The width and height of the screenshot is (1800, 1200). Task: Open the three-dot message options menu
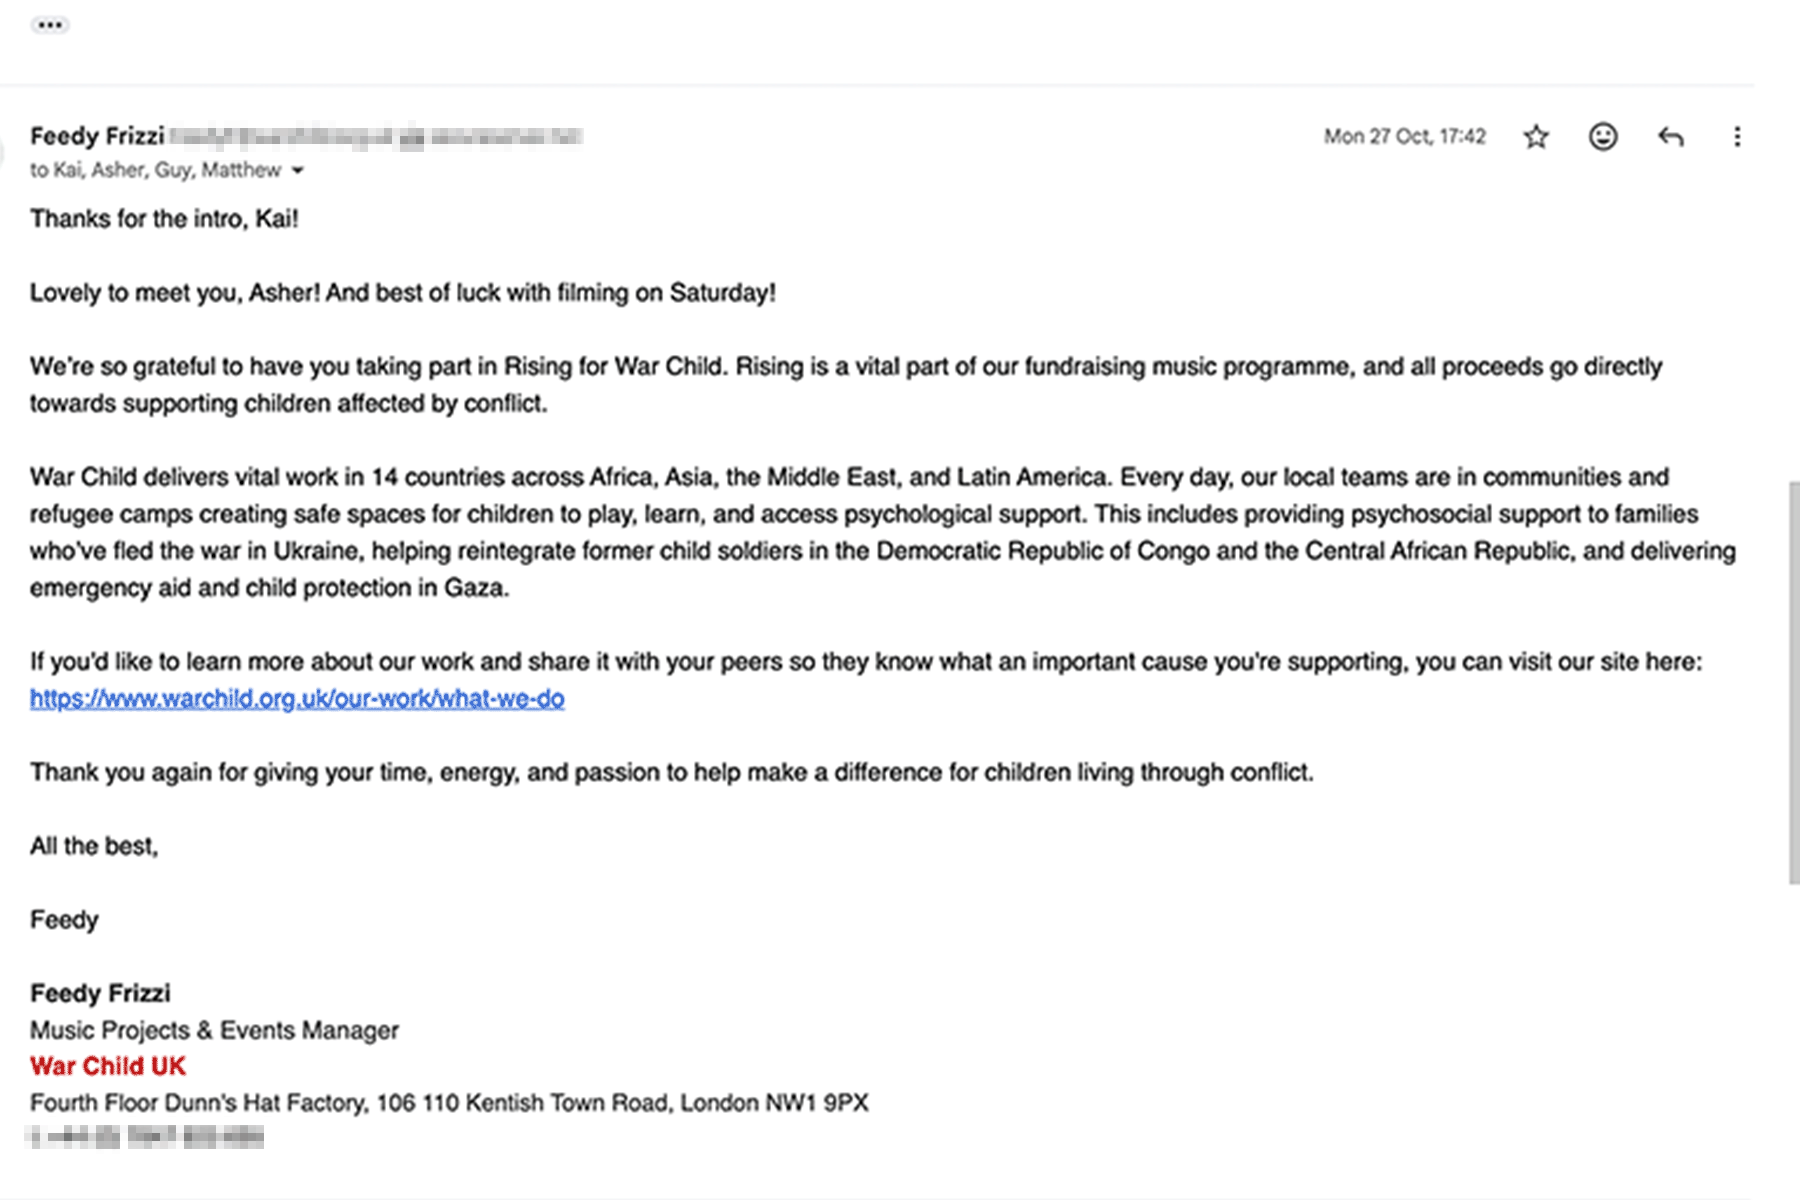(1737, 135)
